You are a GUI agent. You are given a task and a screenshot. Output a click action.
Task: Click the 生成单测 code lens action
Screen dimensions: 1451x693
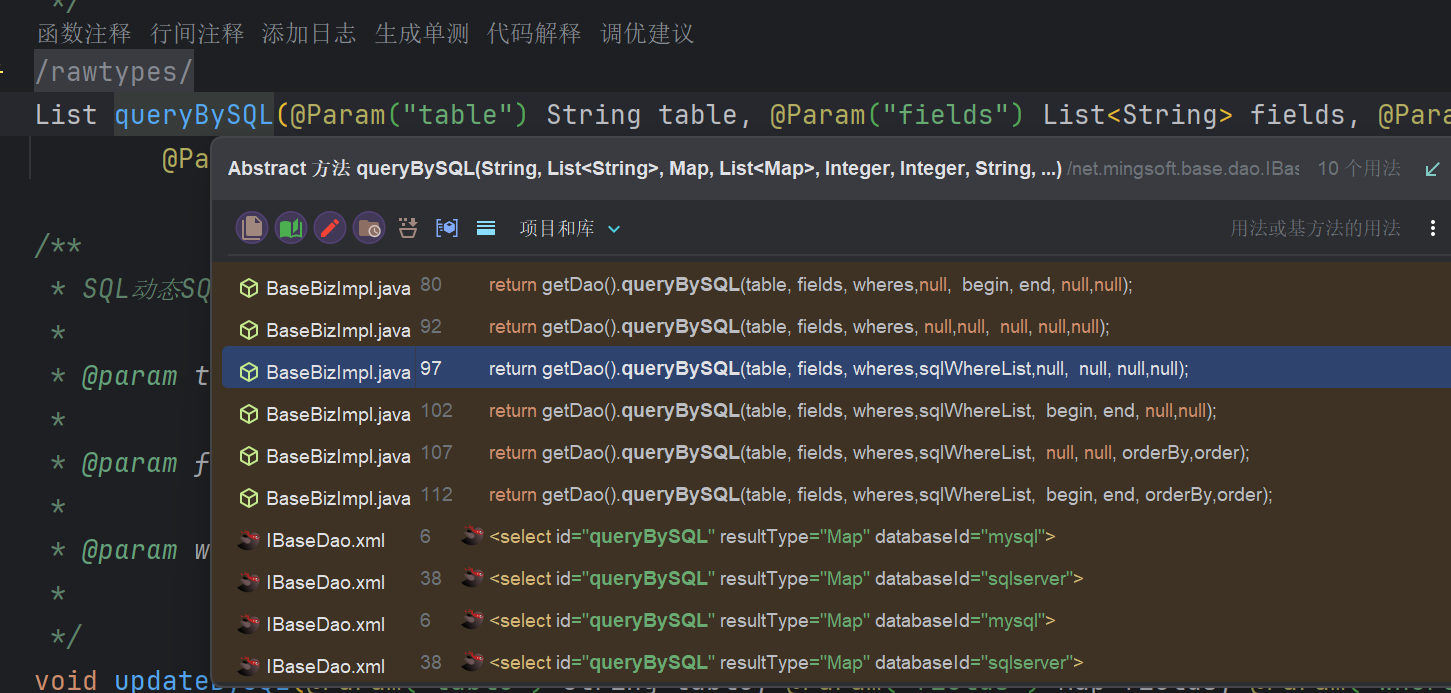422,34
